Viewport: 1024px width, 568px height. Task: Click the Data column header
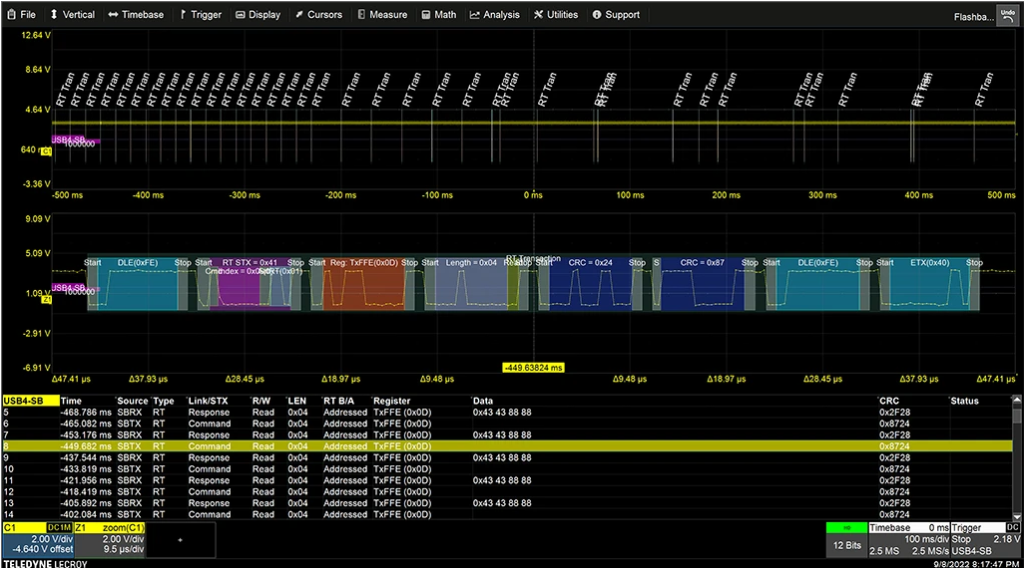click(483, 401)
